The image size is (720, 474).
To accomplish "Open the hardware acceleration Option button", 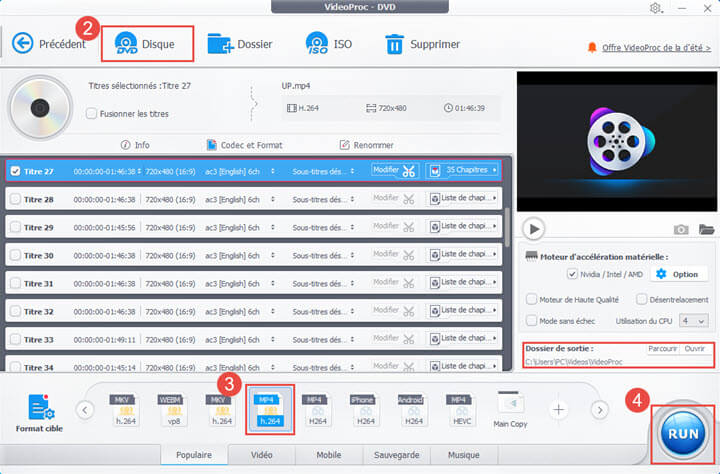I will [677, 274].
